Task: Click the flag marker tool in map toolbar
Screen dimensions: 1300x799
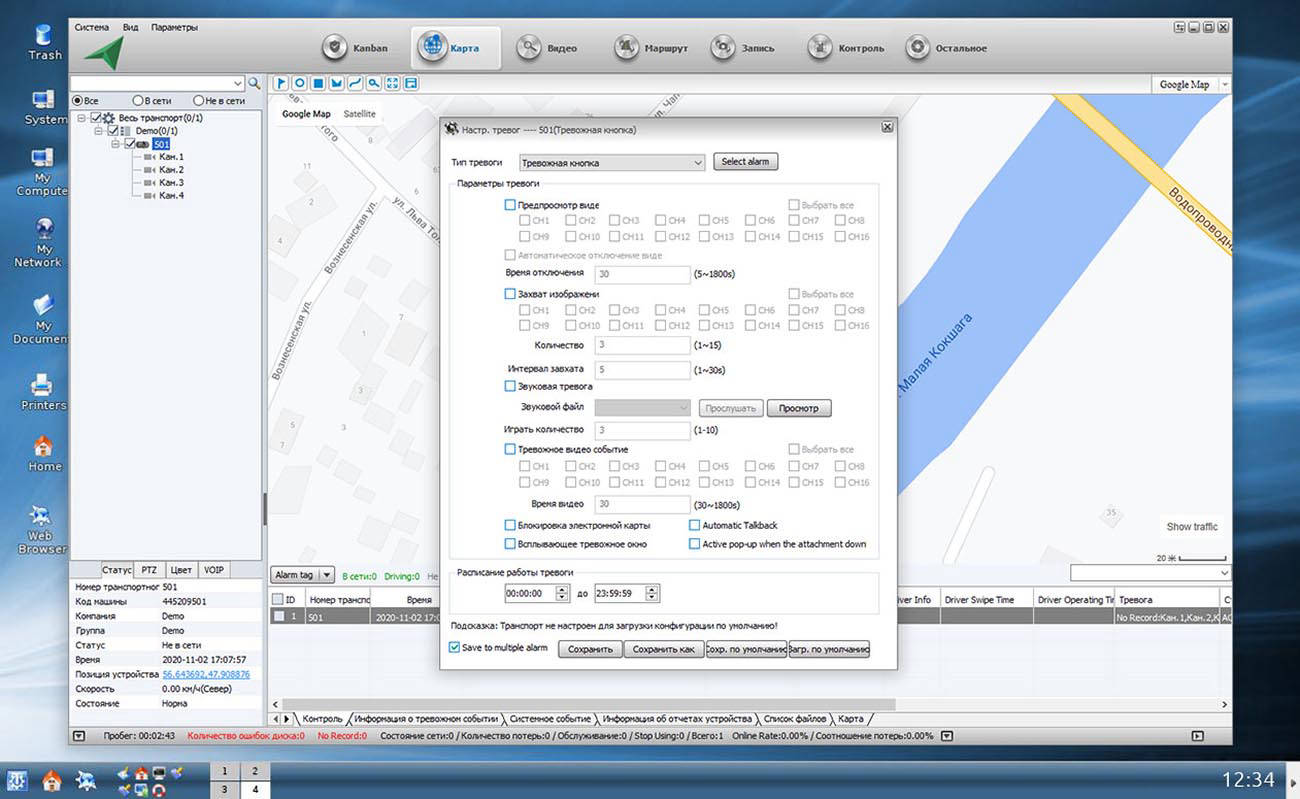Action: pos(281,83)
